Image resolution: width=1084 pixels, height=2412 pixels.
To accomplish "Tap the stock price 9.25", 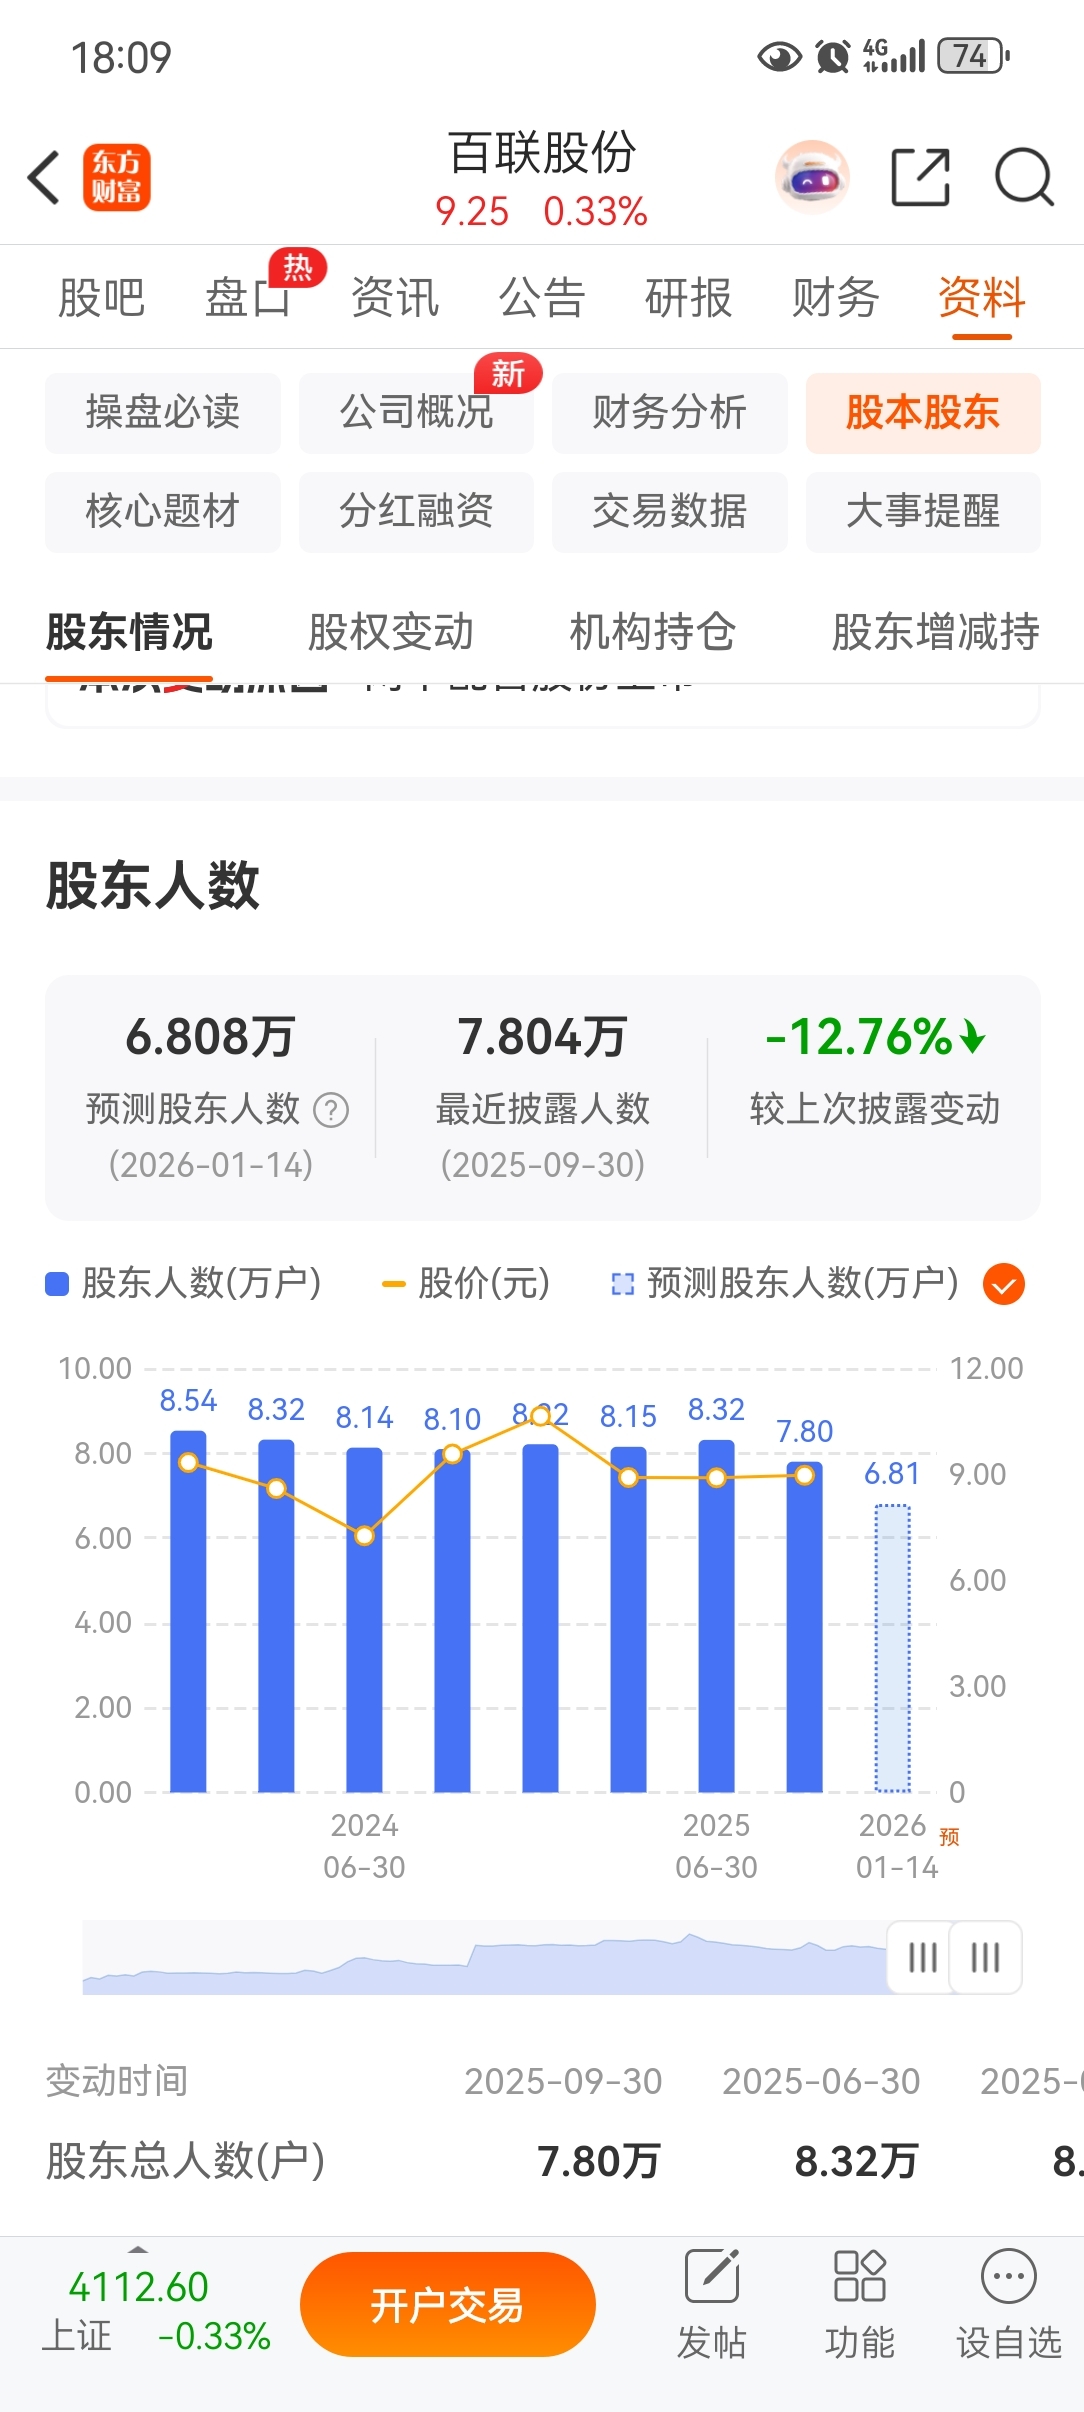I will tap(472, 212).
